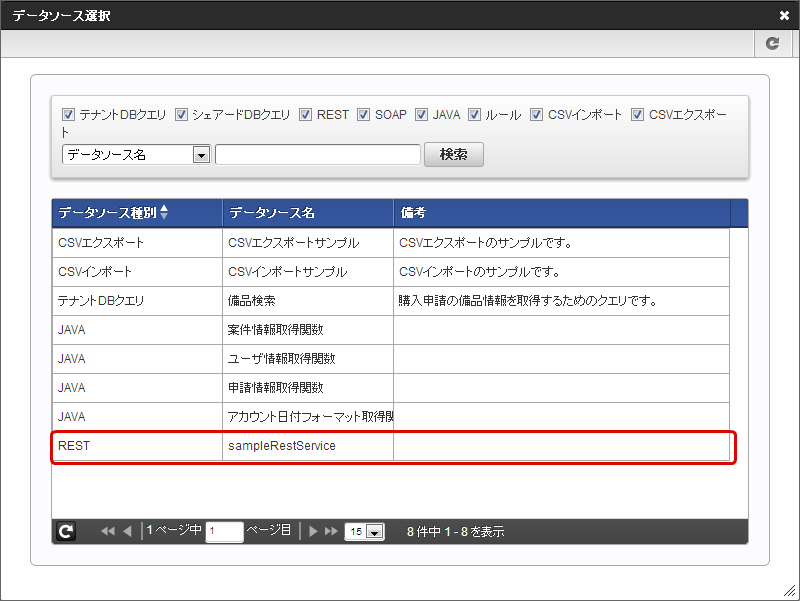Jump to the last page of results

[x=331, y=532]
